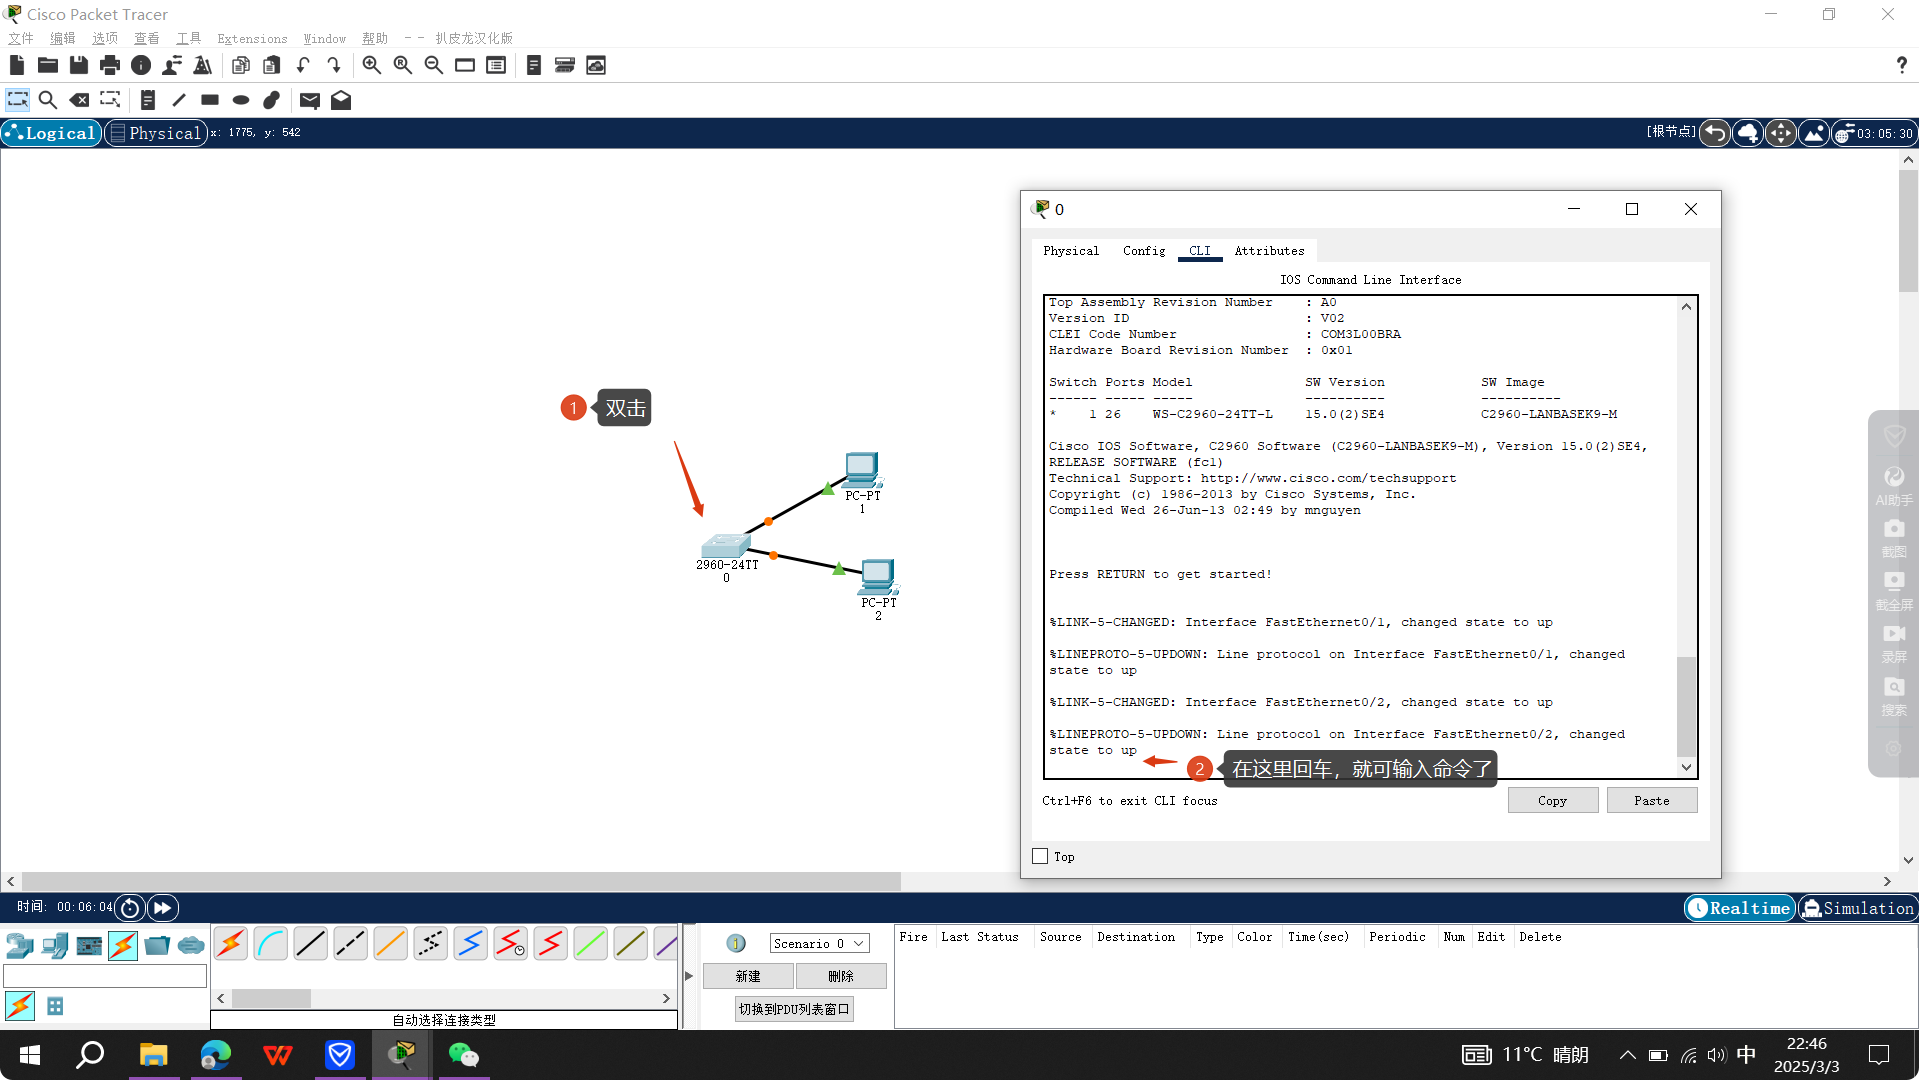The image size is (1919, 1080).
Task: Click the Redo arrow icon
Action: 334,66
